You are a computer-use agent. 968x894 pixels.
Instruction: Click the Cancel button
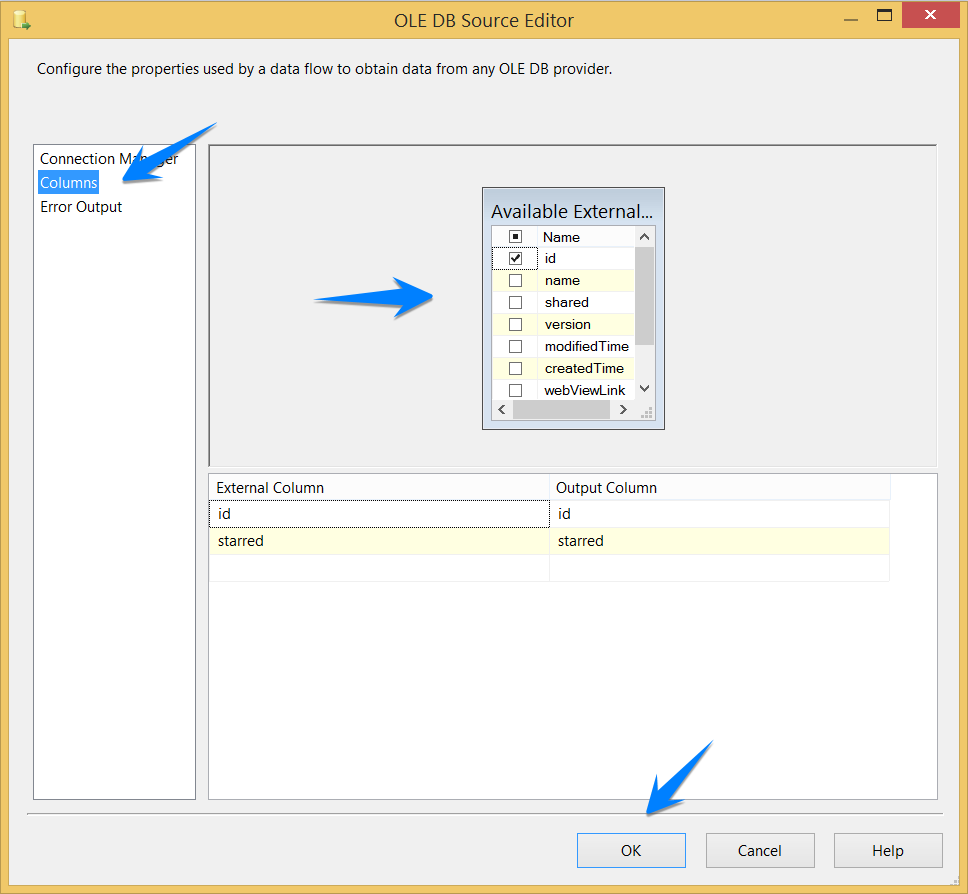click(760, 850)
